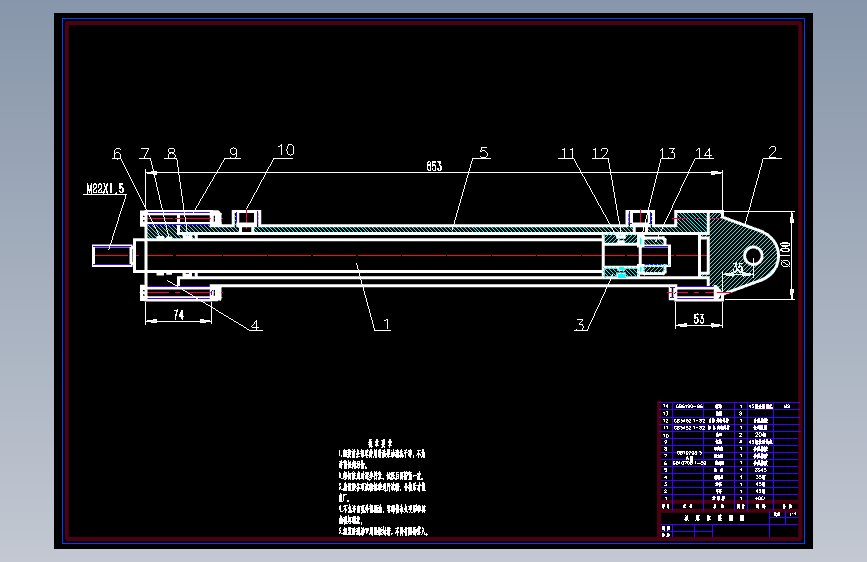Select part callout number "5"
Screen dimensions: 867x562
(x=484, y=152)
